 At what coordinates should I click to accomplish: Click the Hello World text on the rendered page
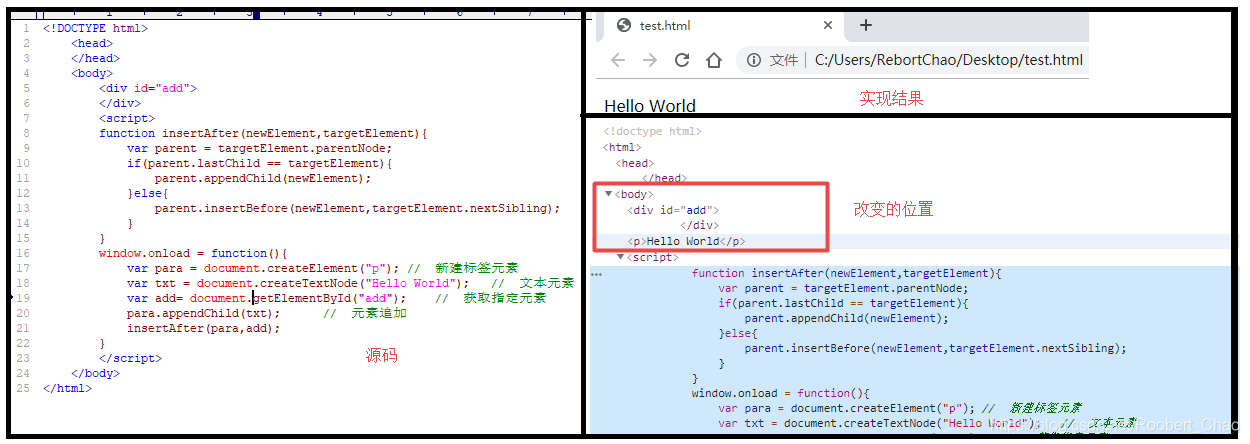pyautogui.click(x=650, y=106)
